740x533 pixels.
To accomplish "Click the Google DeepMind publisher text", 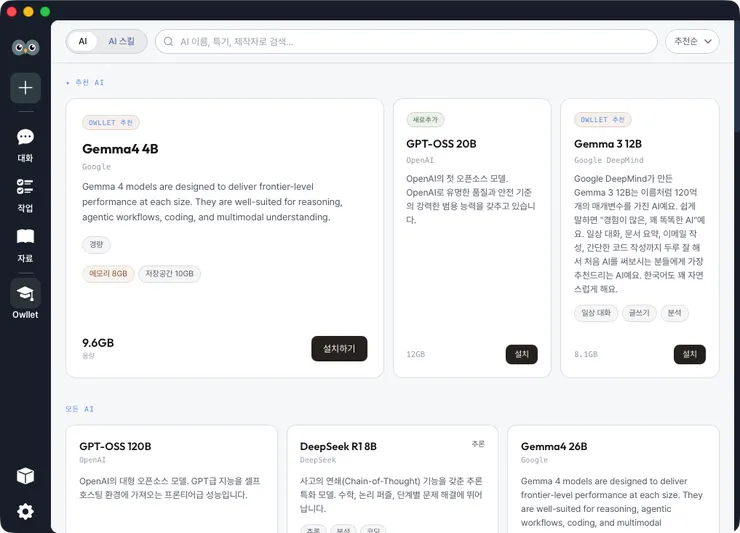I will click(609, 160).
